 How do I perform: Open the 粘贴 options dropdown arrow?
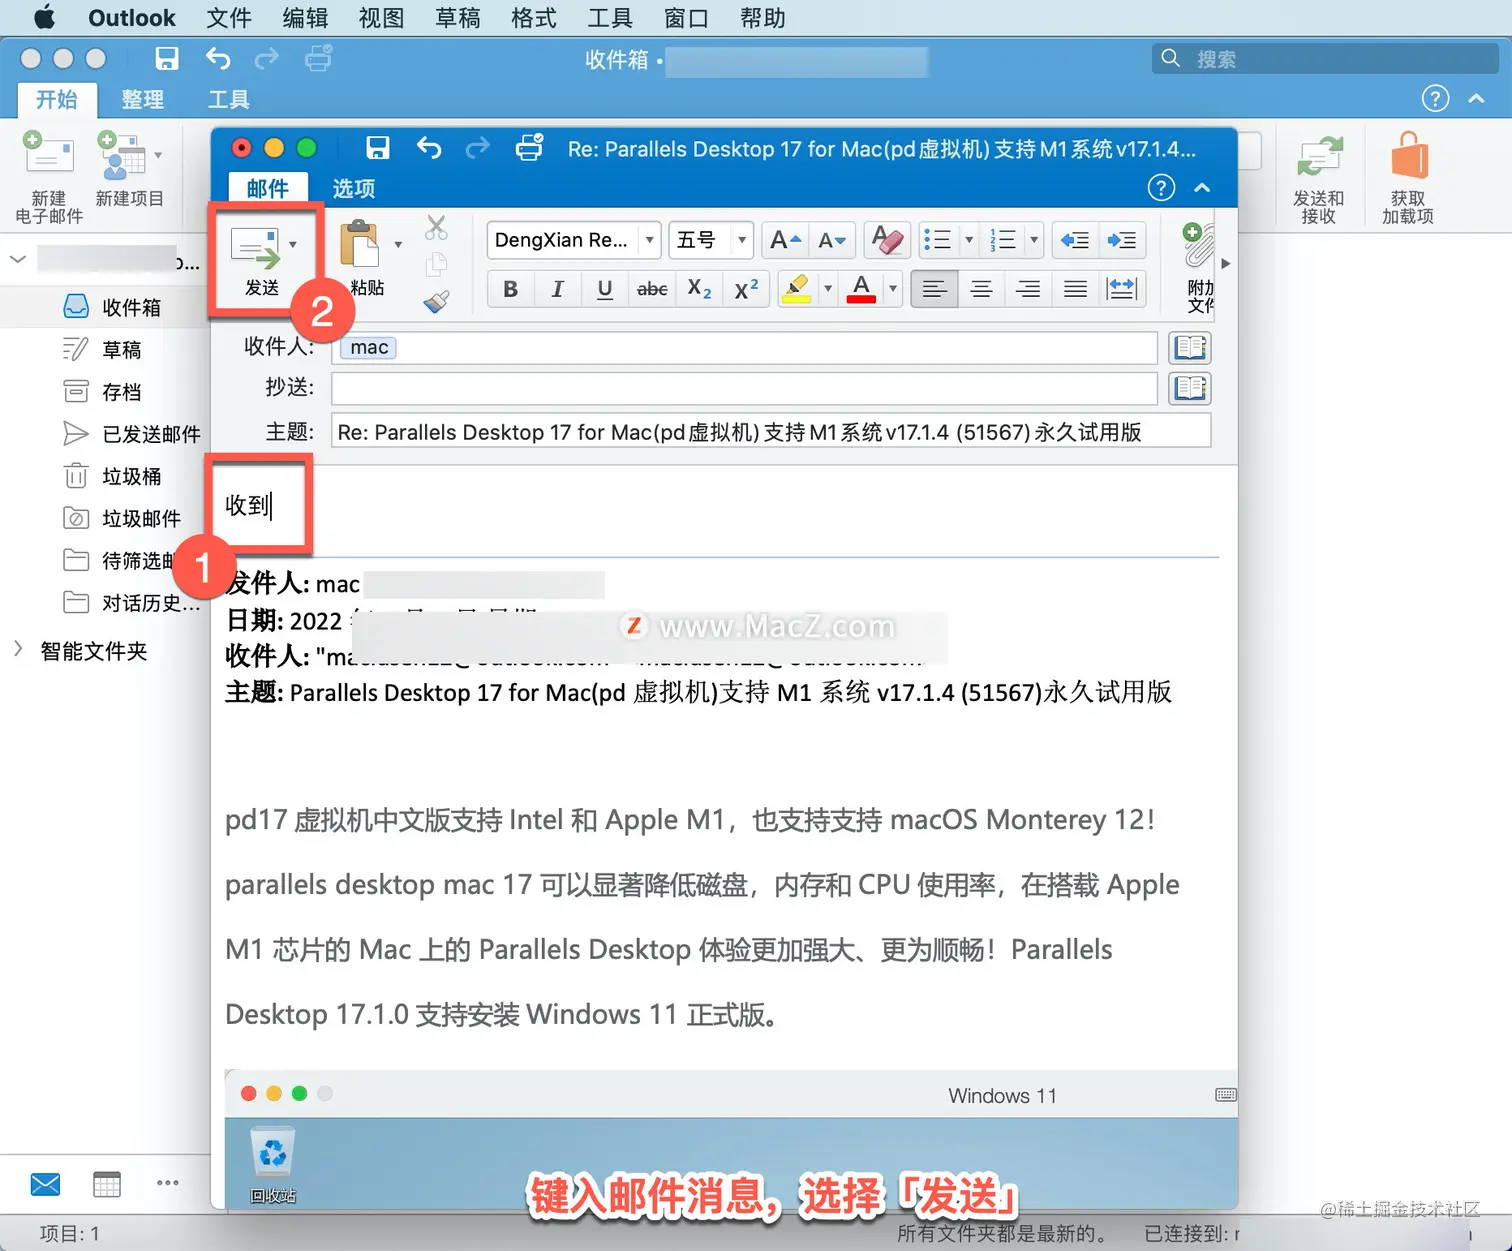click(398, 244)
